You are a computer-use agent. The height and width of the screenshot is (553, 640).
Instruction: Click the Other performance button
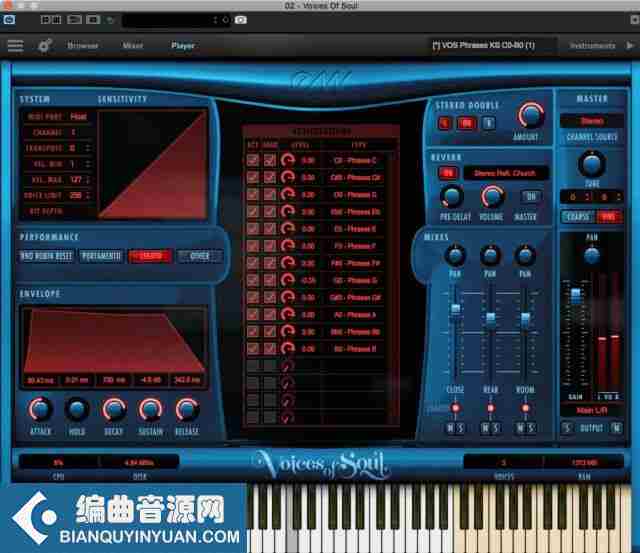tap(200, 256)
